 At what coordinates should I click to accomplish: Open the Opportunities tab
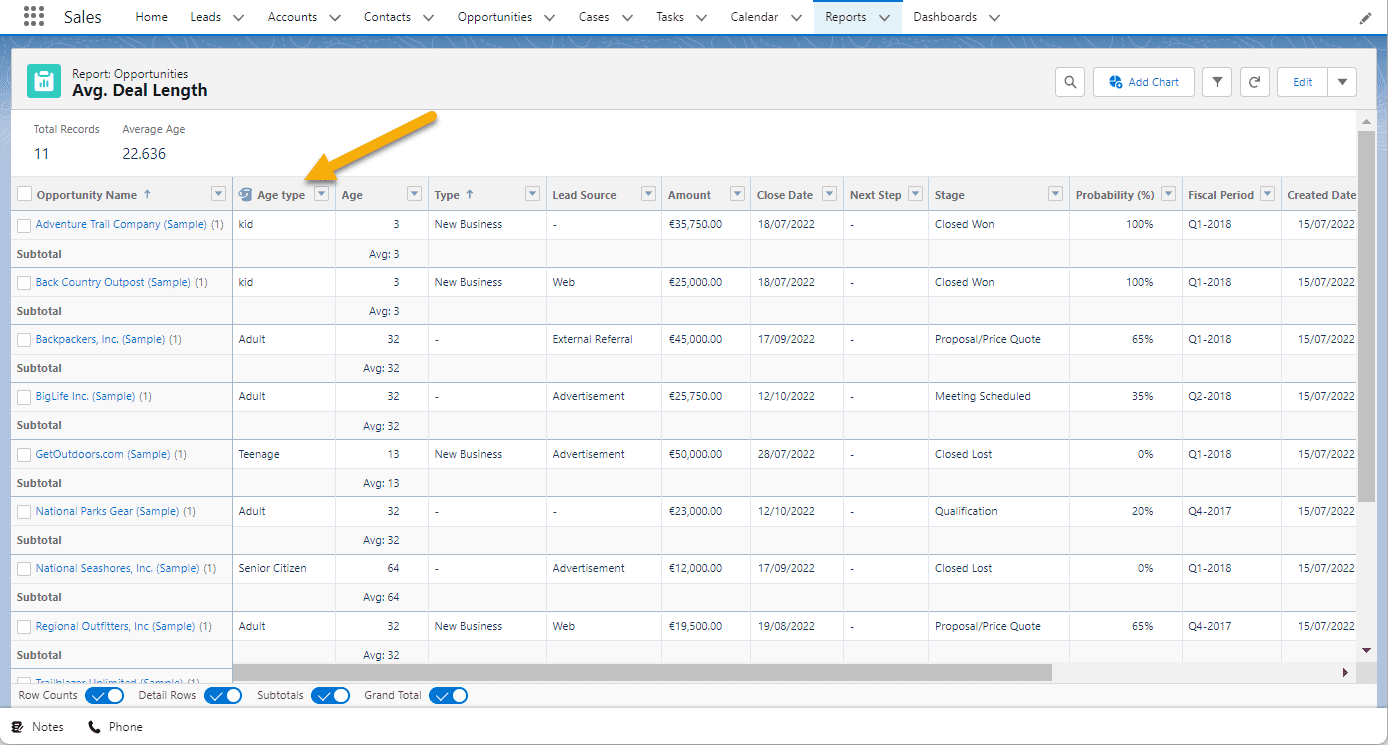[x=496, y=16]
